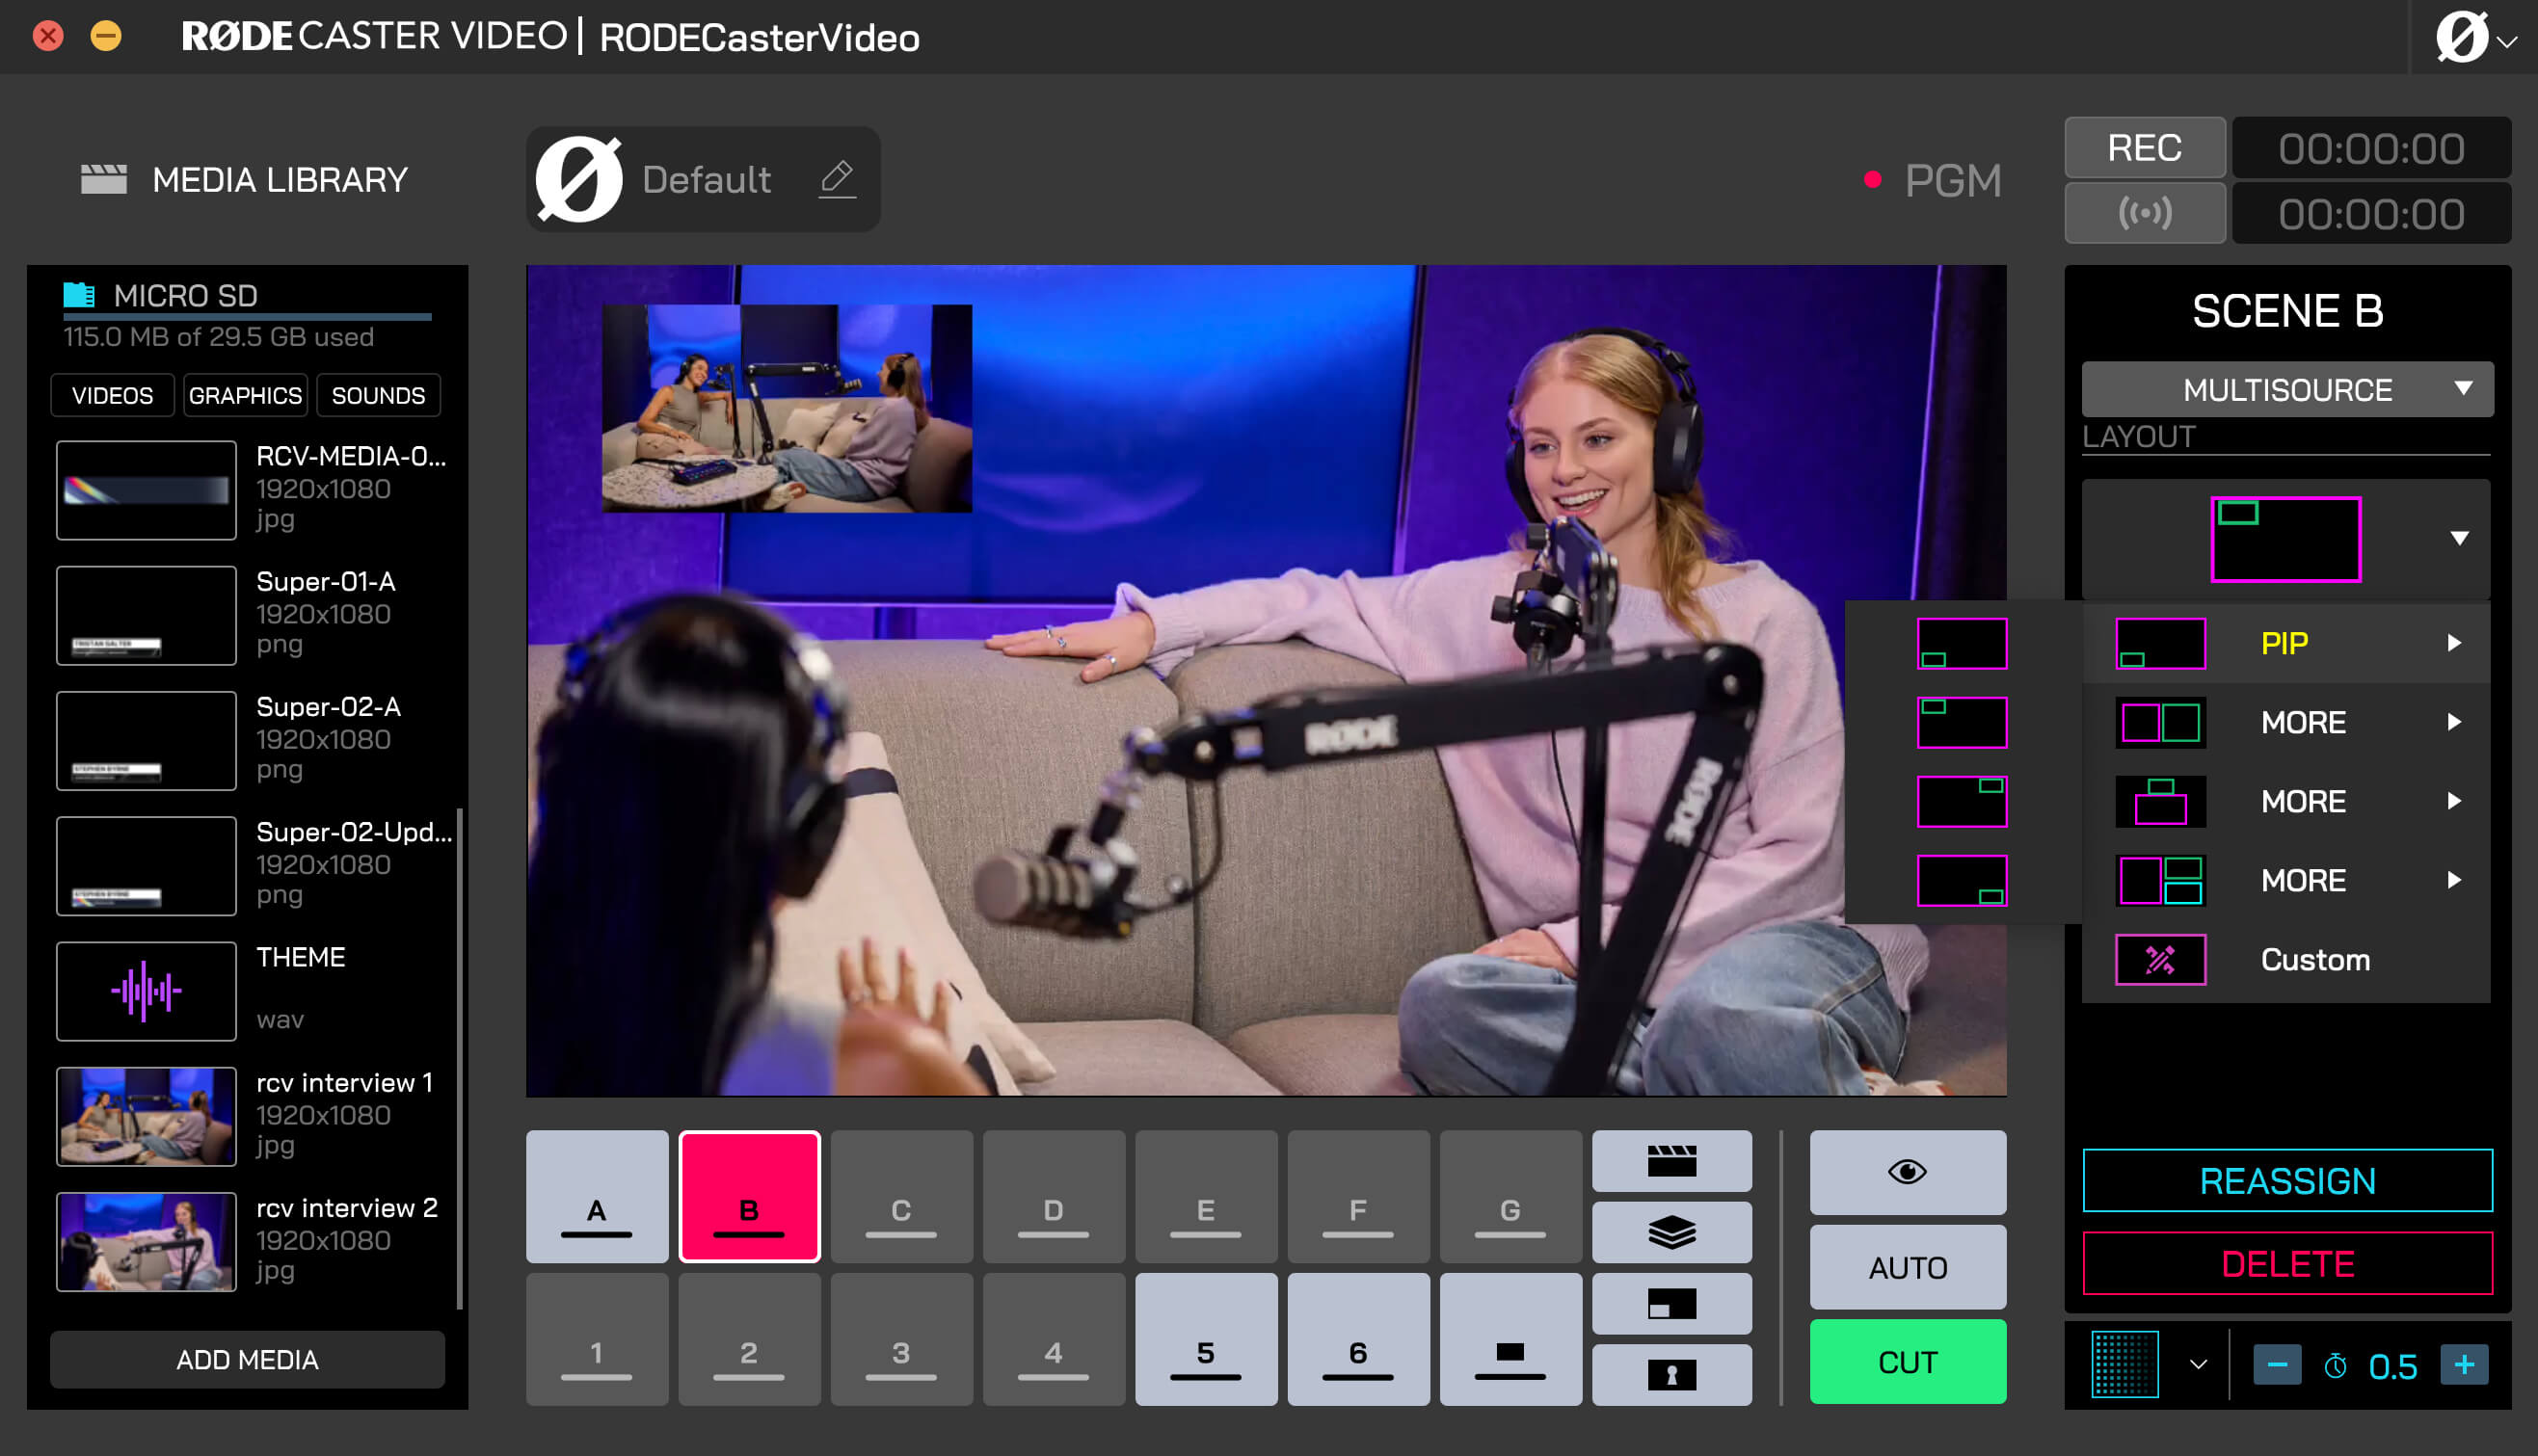Open the PIP layout submenu entry
Screen dimensions: 2538x1456
(2286, 643)
